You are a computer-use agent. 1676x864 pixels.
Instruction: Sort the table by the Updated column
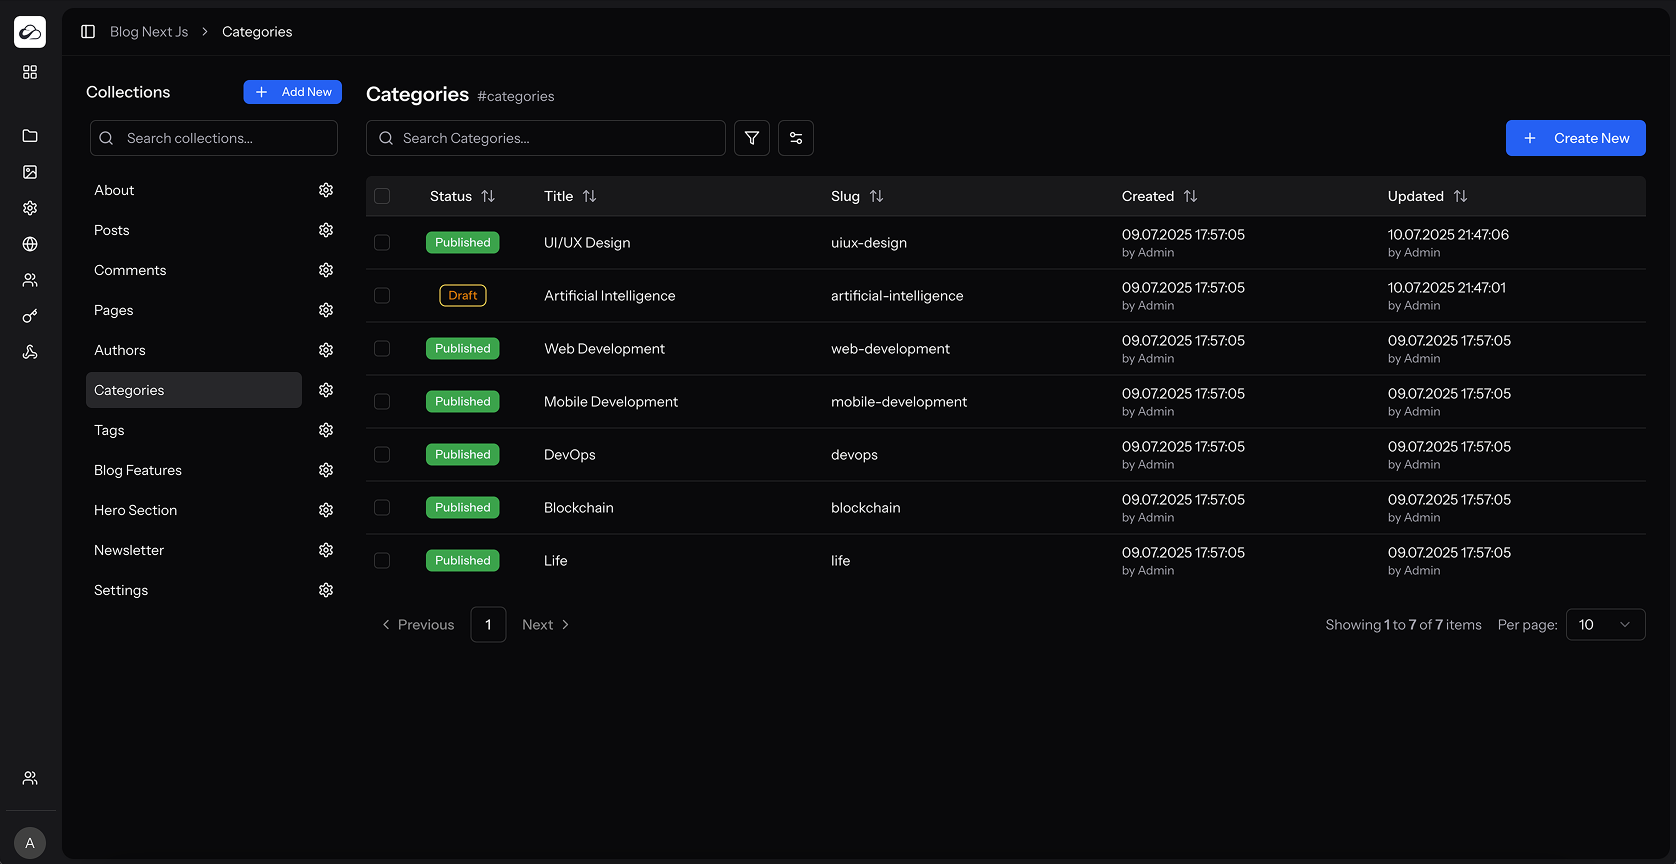tap(1427, 196)
